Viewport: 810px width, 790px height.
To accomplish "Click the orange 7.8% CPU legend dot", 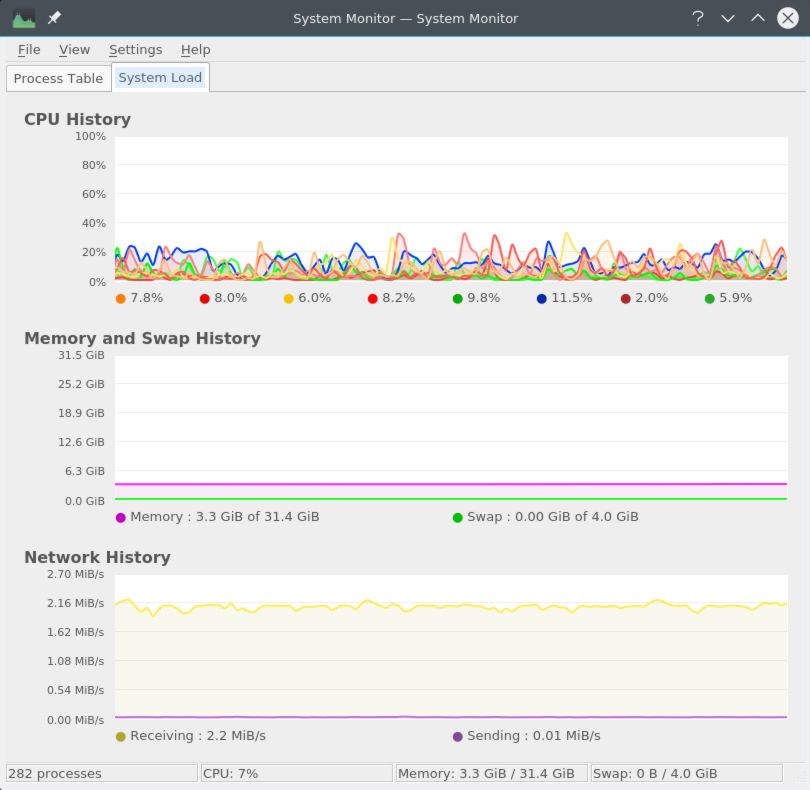I will [121, 299].
